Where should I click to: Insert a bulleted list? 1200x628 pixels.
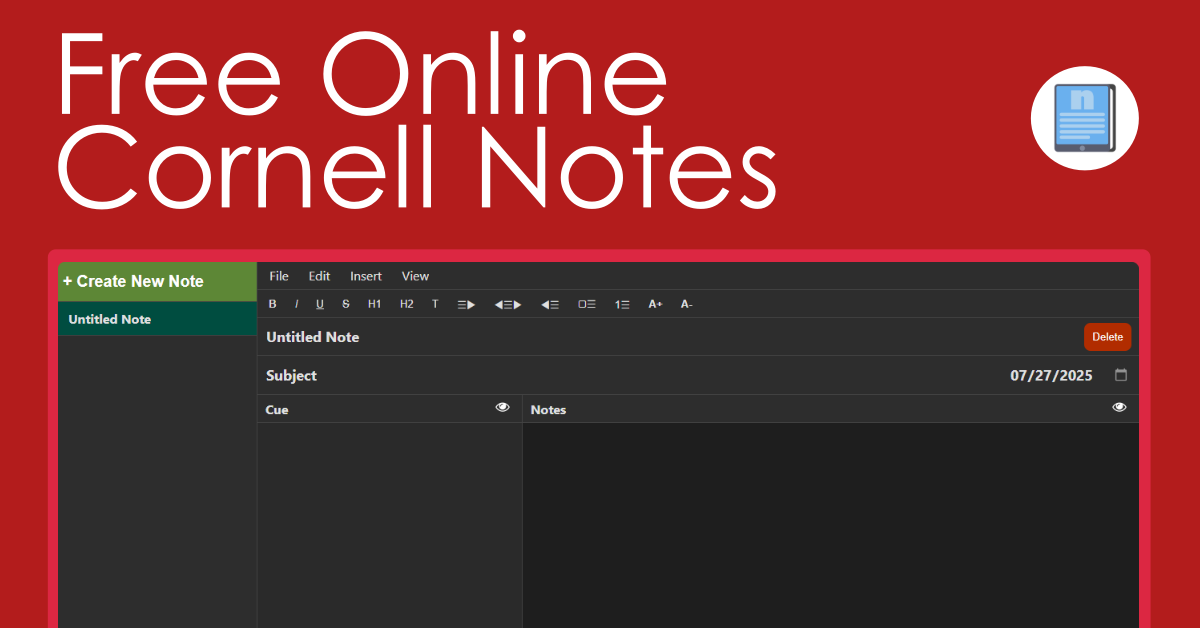pyautogui.click(x=587, y=304)
